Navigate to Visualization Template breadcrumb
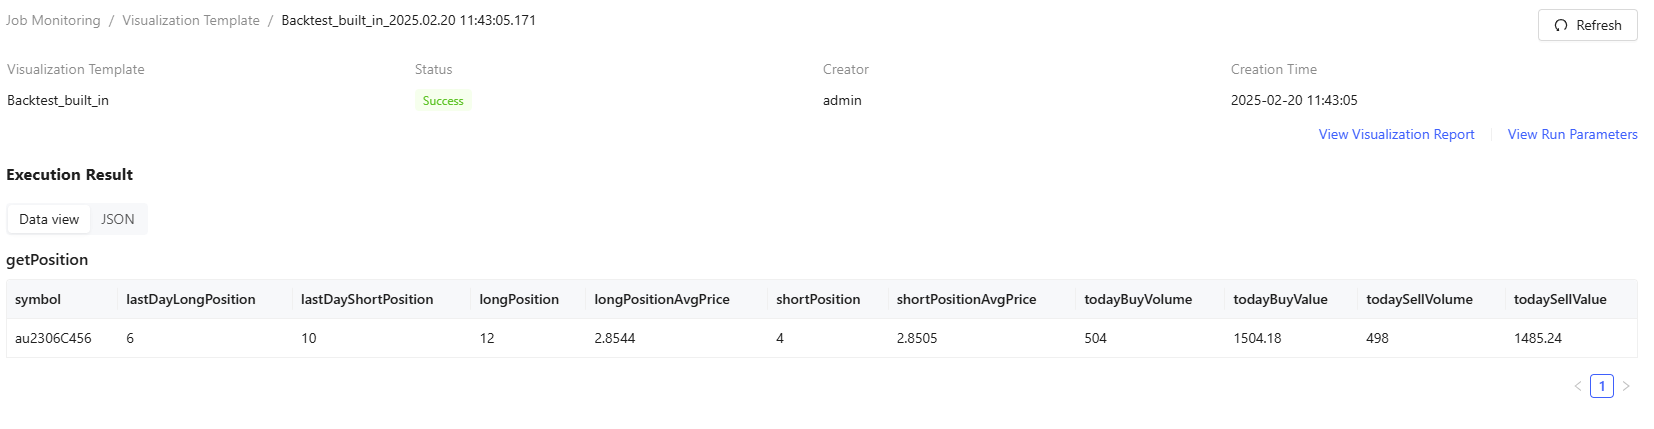This screenshot has height=429, width=1654. pos(191,20)
